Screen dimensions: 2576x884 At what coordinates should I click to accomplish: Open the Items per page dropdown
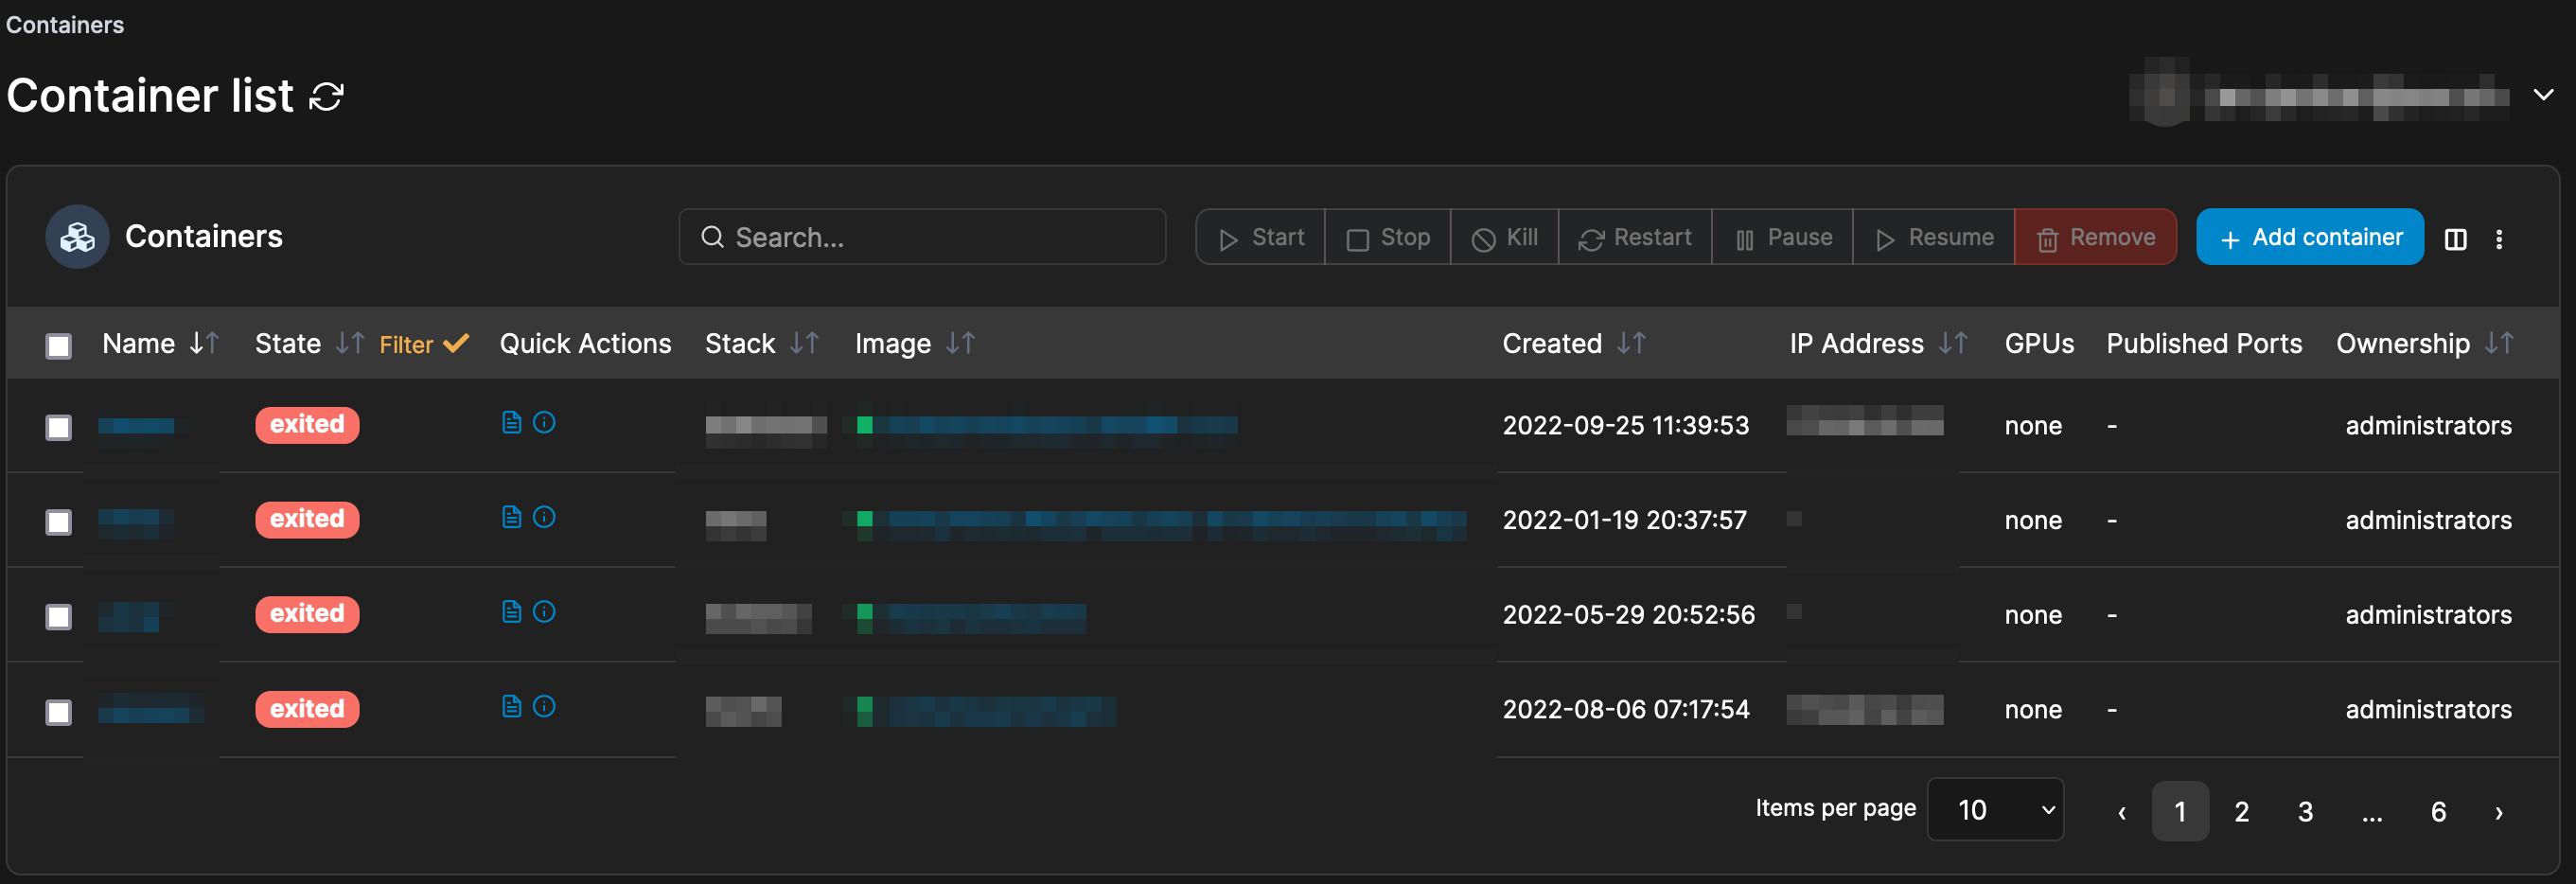click(x=1996, y=809)
